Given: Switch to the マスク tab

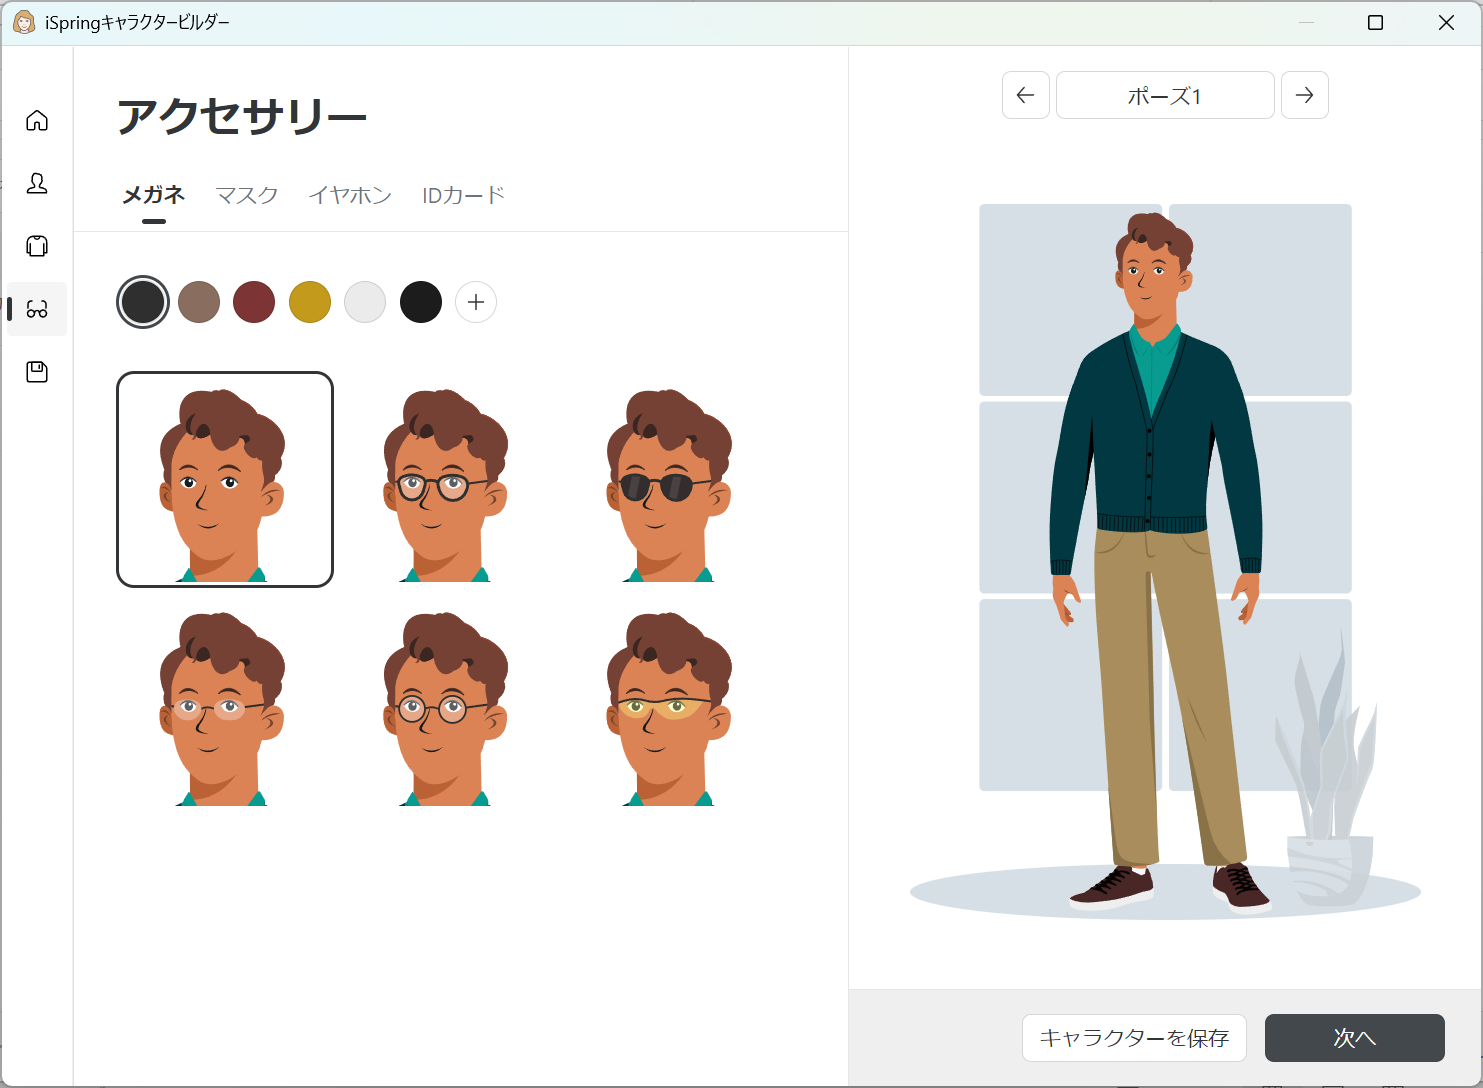Looking at the screenshot, I should [246, 195].
